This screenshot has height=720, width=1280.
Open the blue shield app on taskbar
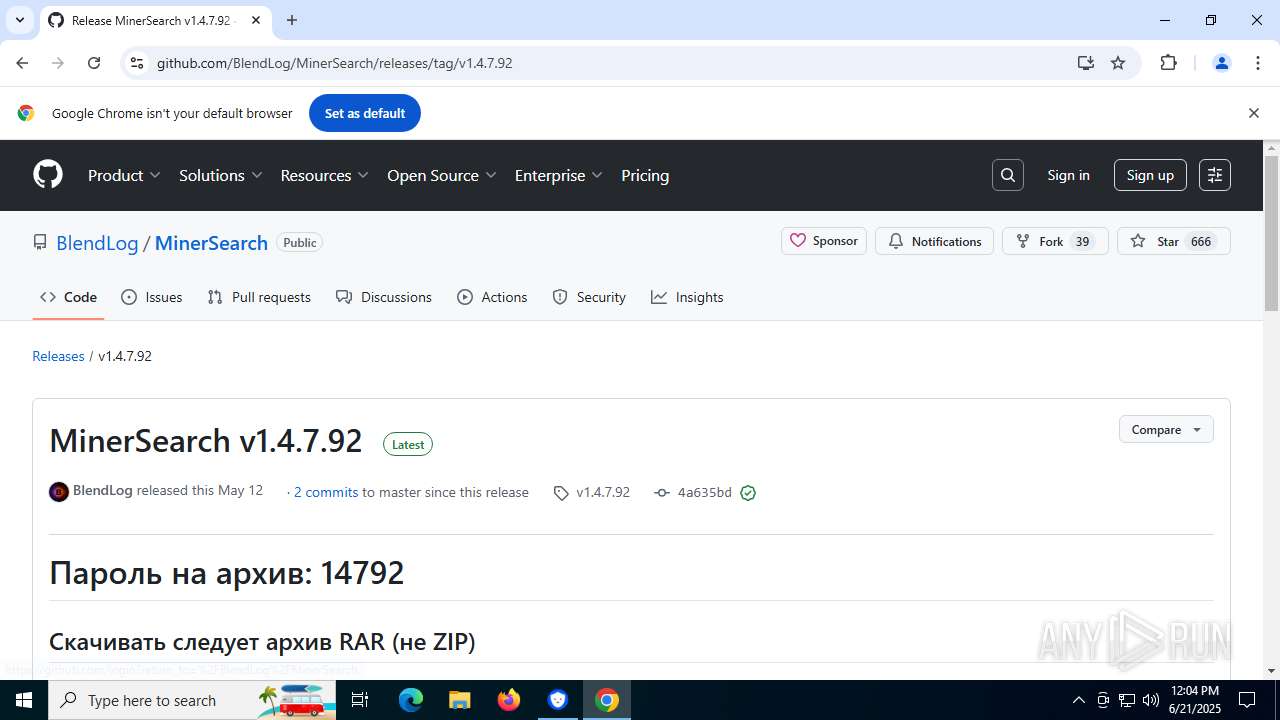[x=558, y=700]
